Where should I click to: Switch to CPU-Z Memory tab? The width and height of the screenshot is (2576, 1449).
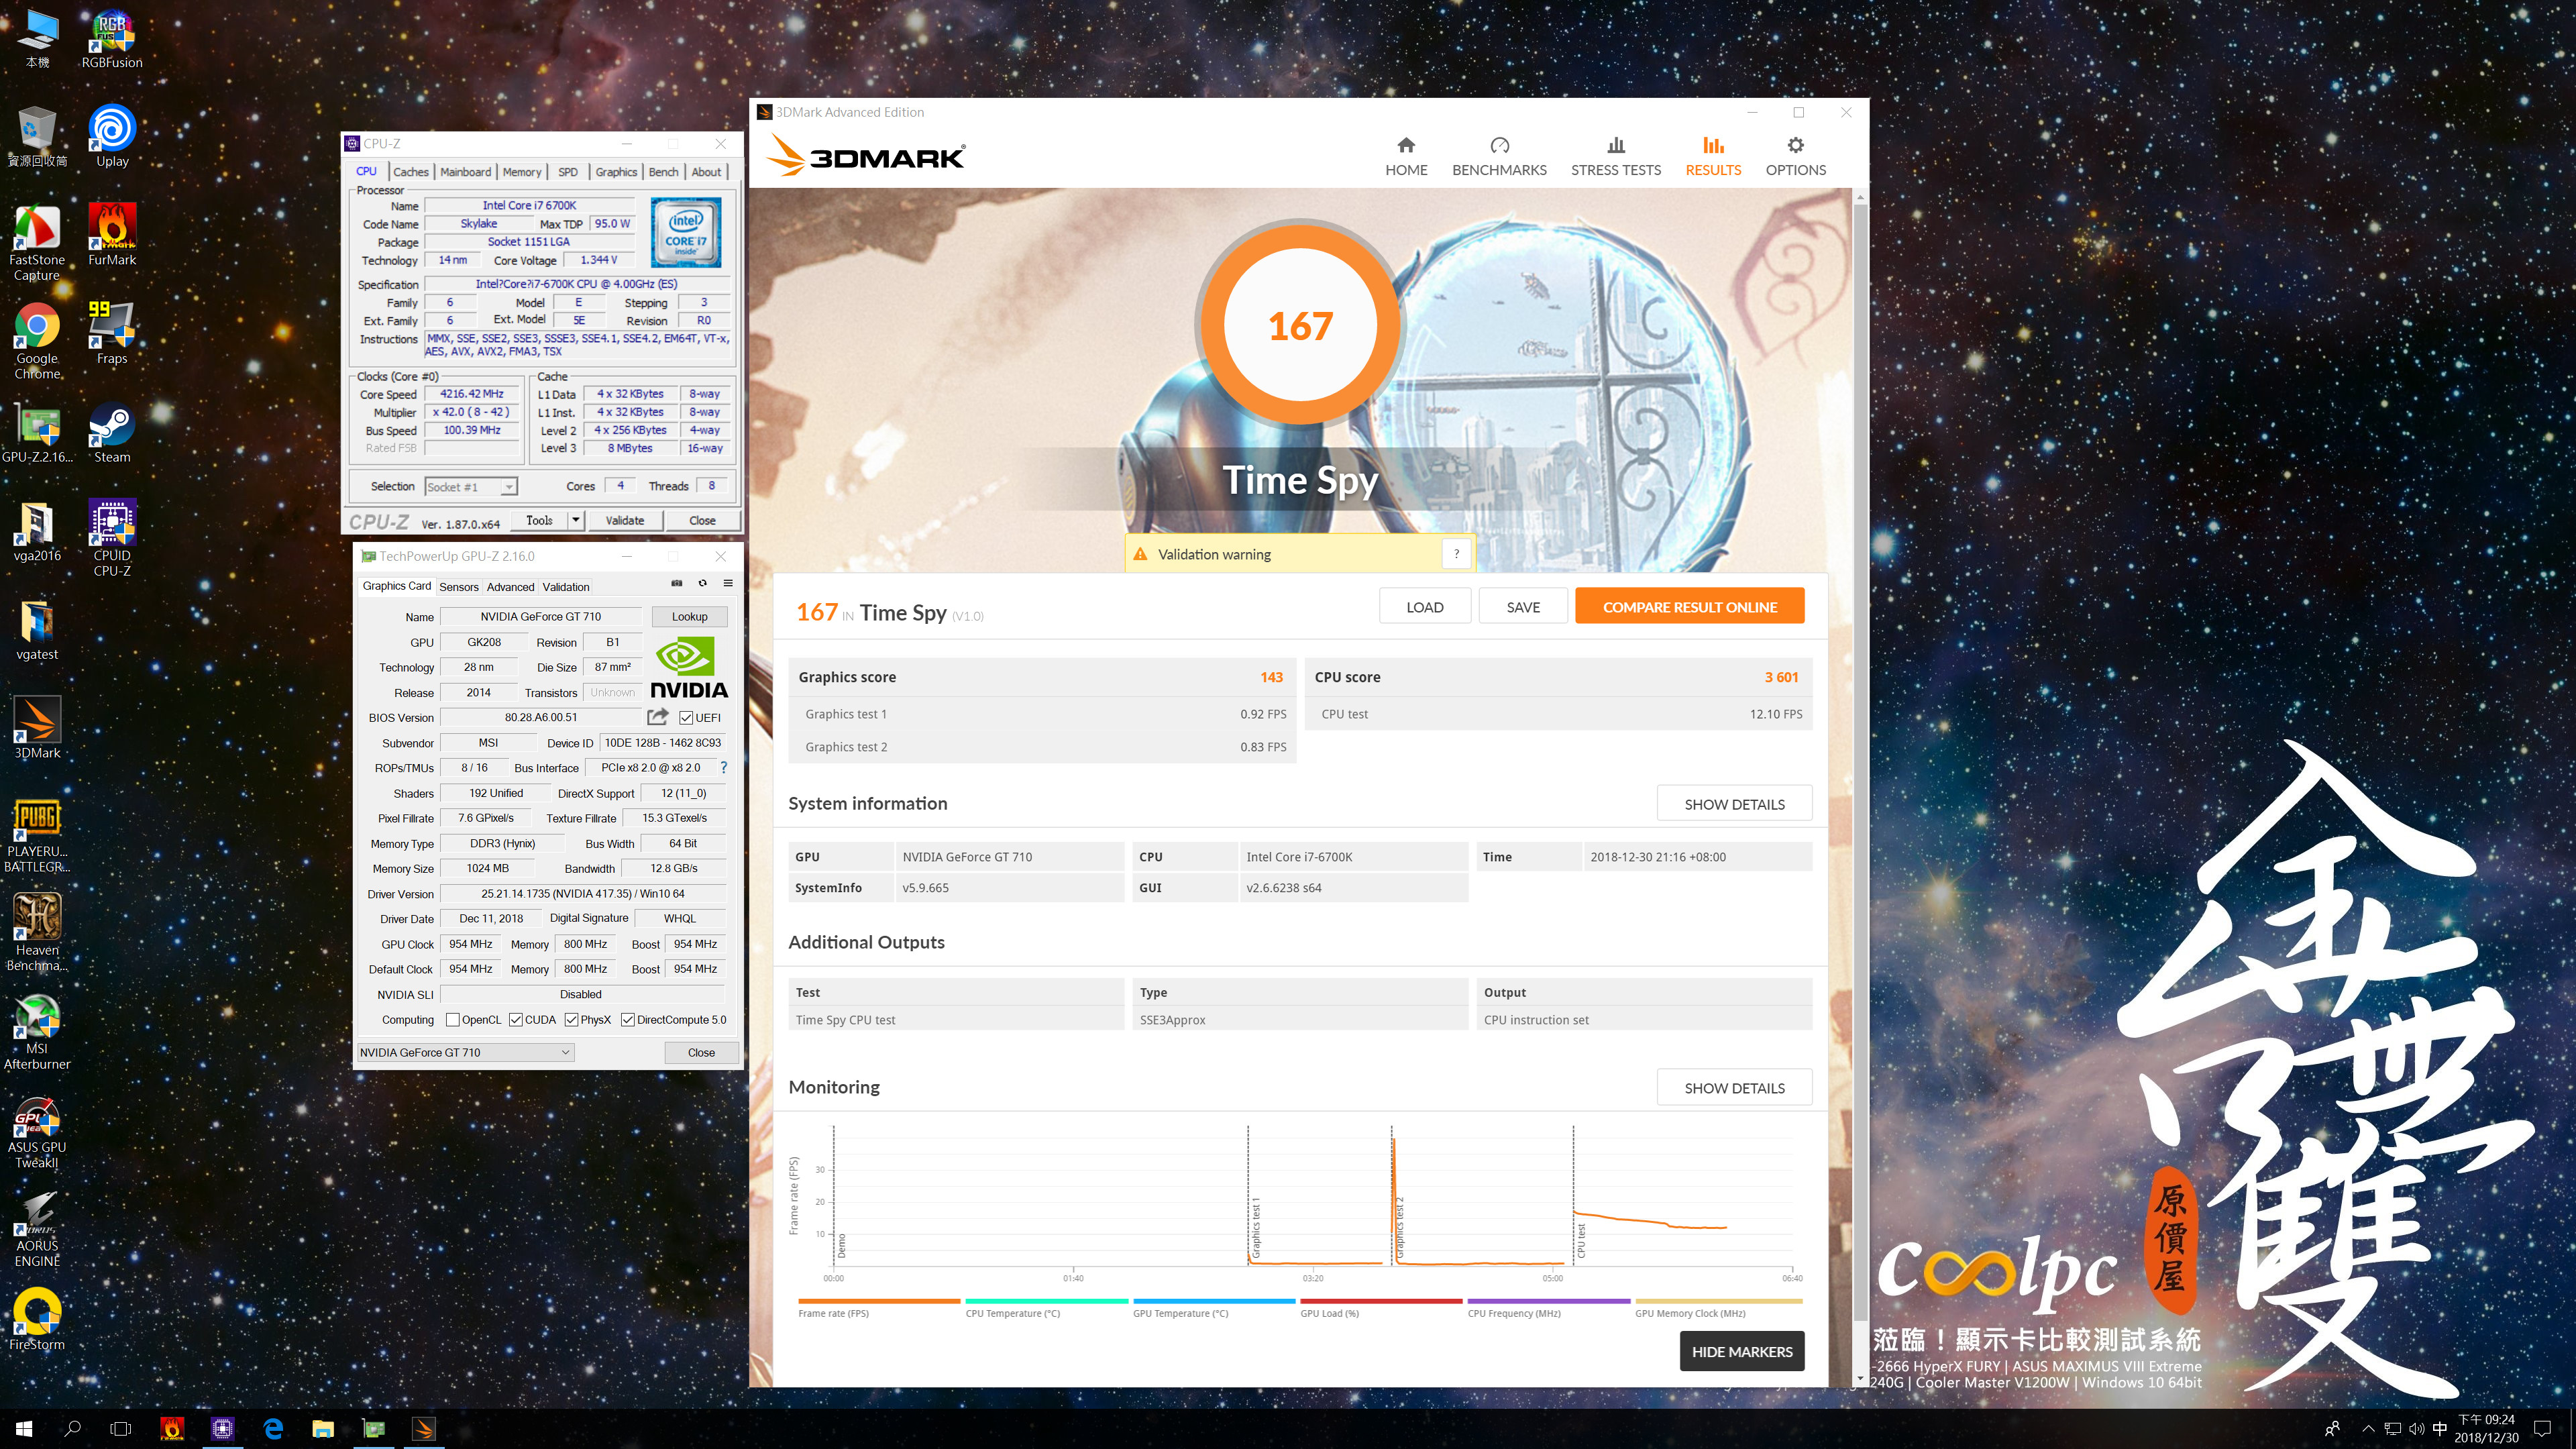522,172
